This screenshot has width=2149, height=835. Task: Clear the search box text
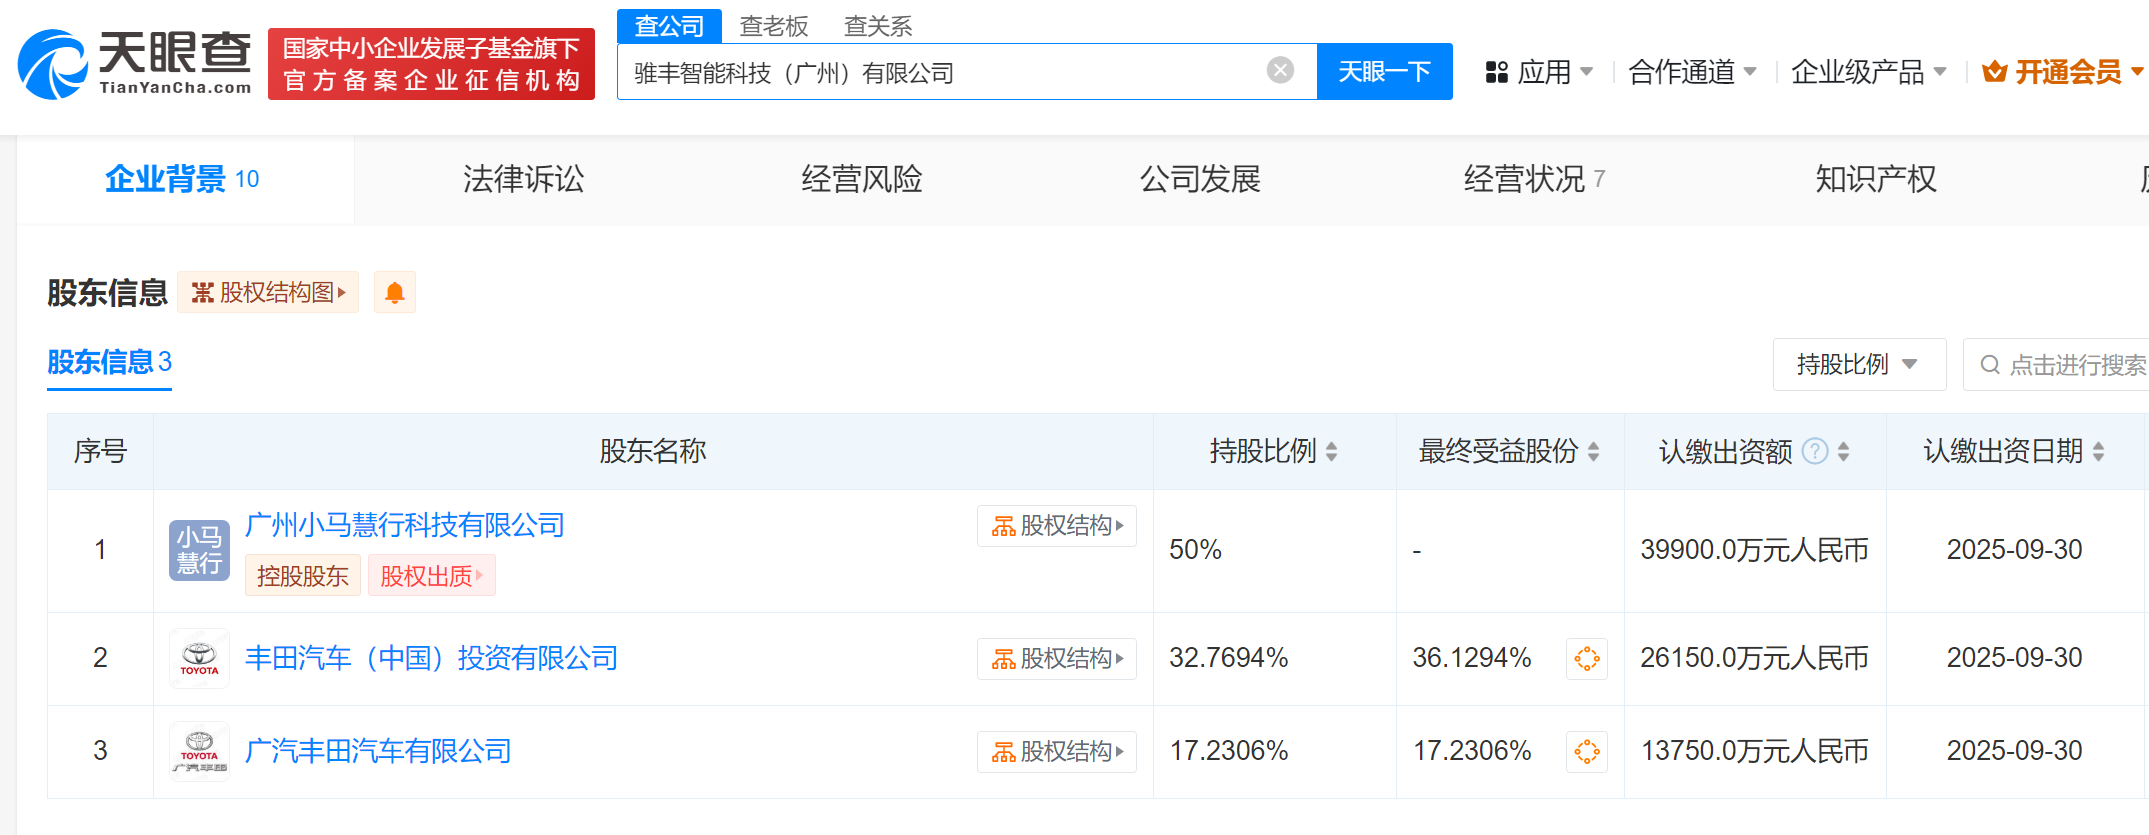tap(1280, 70)
